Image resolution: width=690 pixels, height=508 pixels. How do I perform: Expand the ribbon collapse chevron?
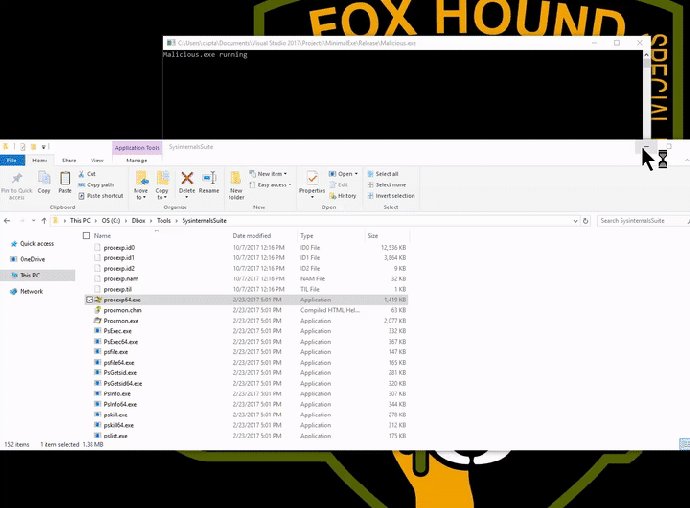coord(687,161)
